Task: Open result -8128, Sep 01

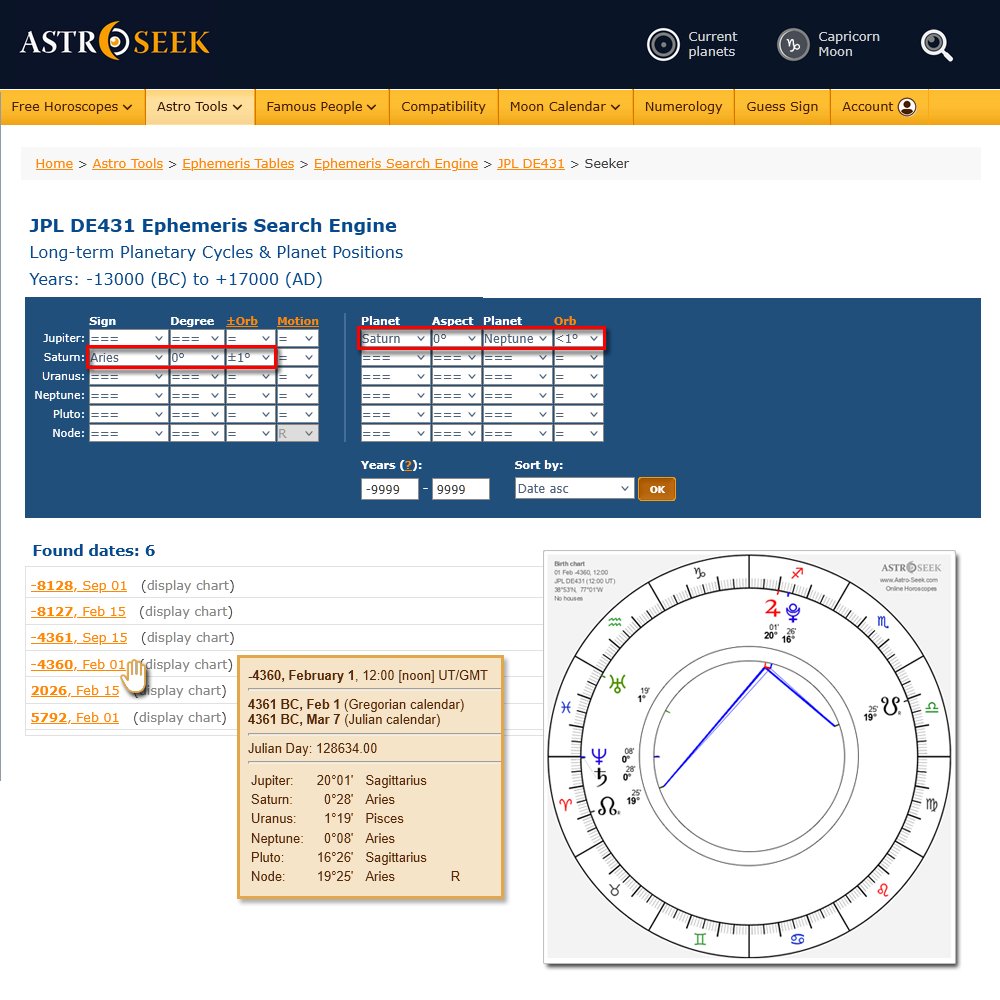Action: point(79,585)
